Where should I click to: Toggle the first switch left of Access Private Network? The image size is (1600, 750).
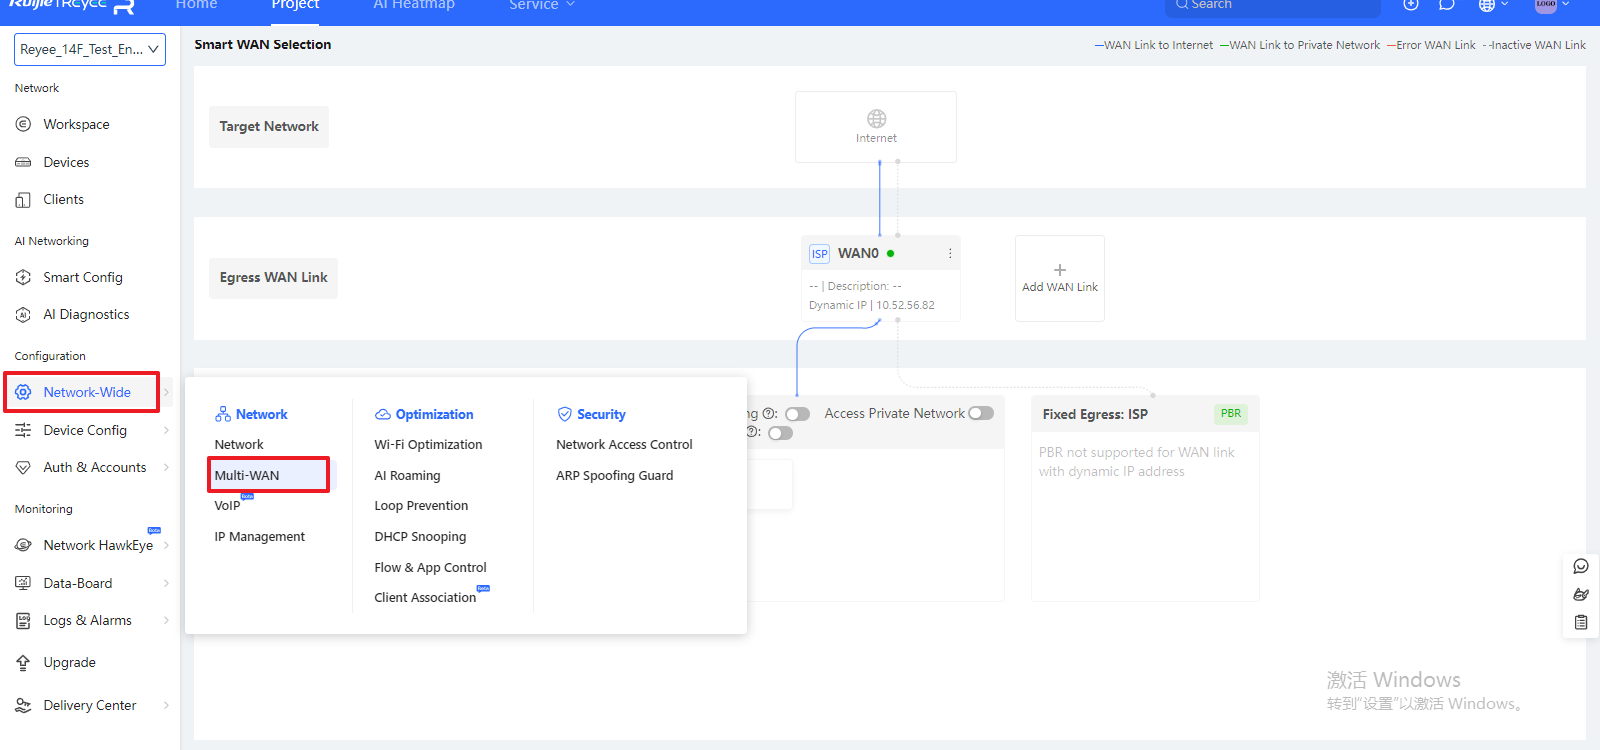click(x=797, y=414)
